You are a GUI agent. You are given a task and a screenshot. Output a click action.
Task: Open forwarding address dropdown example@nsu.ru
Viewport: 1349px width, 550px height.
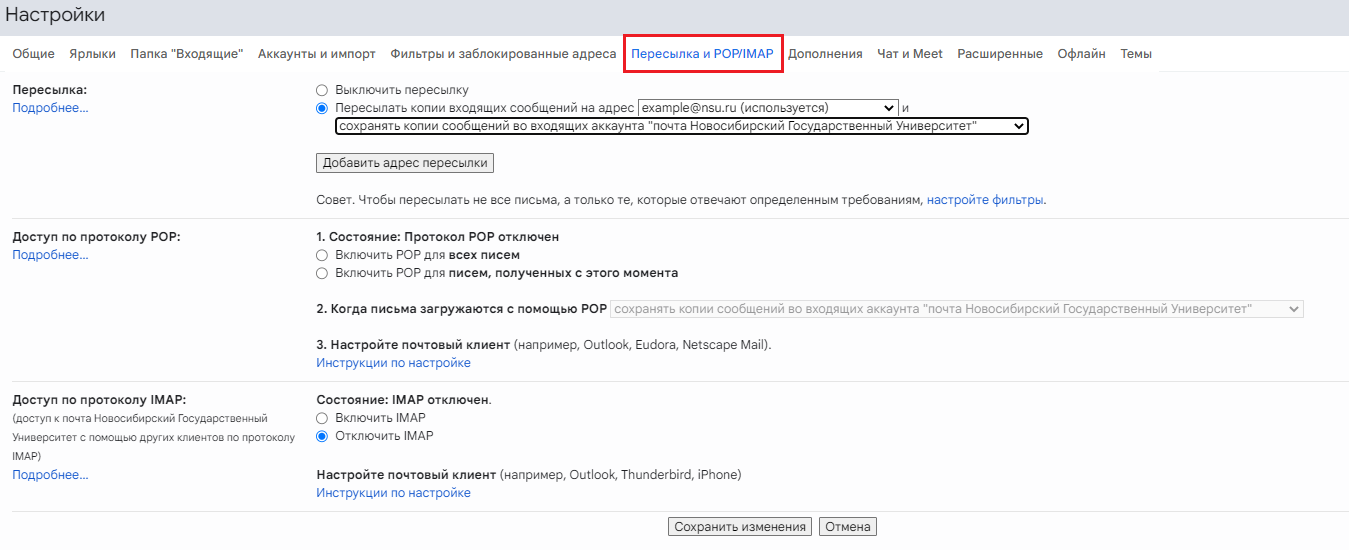768,108
